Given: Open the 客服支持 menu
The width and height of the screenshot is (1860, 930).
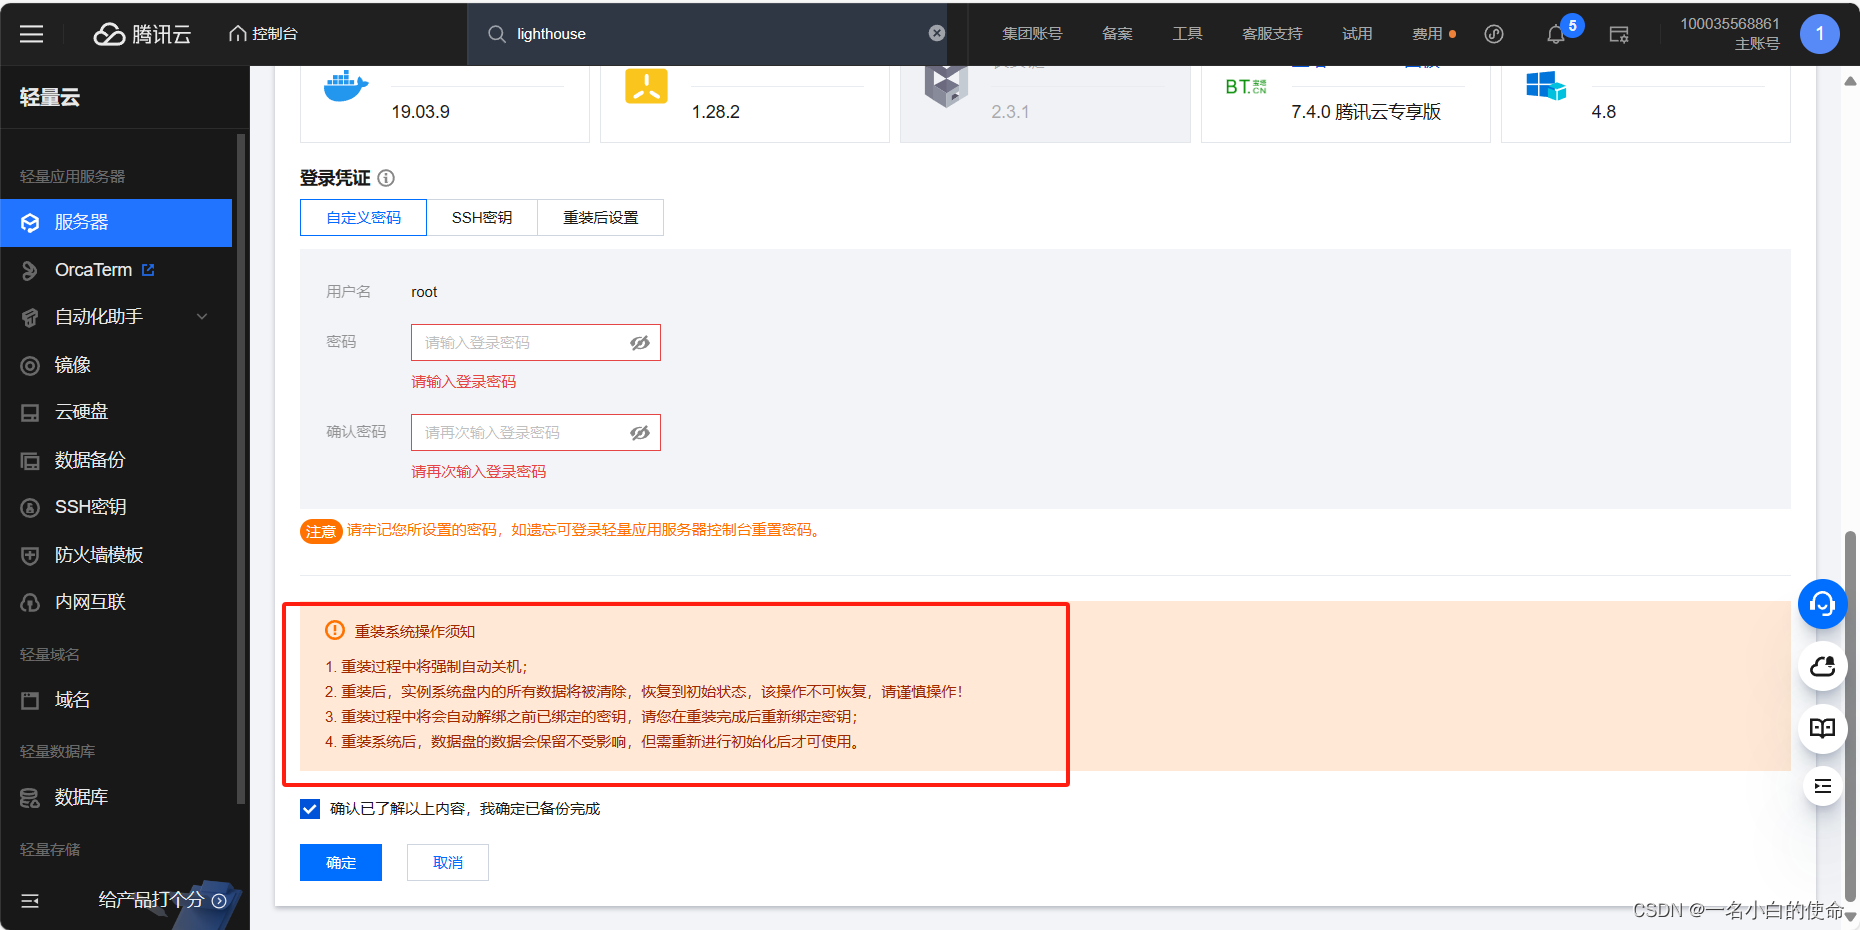Looking at the screenshot, I should pyautogui.click(x=1272, y=34).
